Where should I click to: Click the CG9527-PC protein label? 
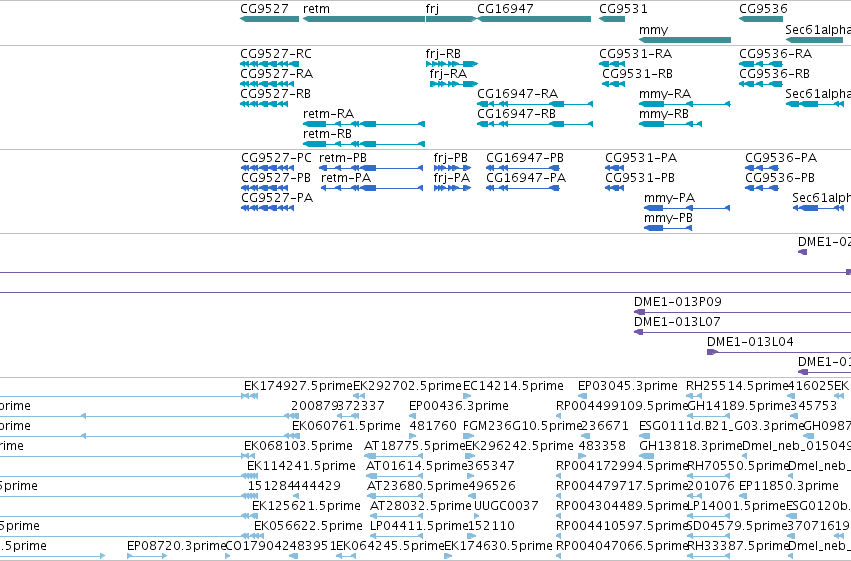pos(277,158)
